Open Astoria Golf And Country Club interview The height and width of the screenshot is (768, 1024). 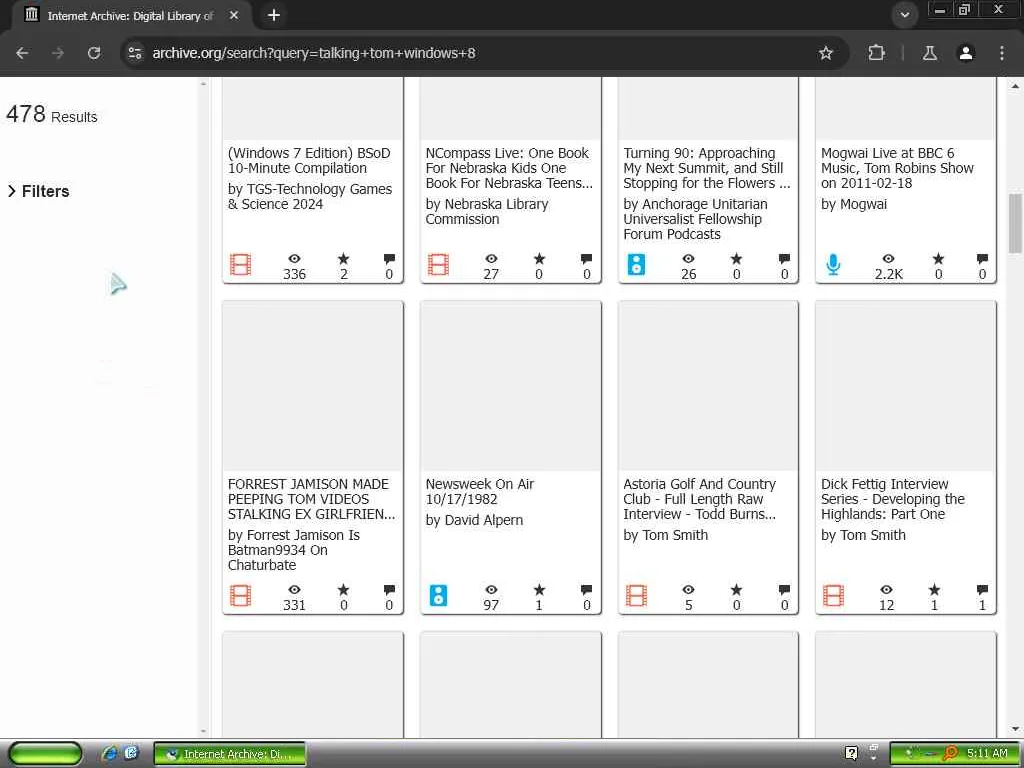(x=699, y=499)
